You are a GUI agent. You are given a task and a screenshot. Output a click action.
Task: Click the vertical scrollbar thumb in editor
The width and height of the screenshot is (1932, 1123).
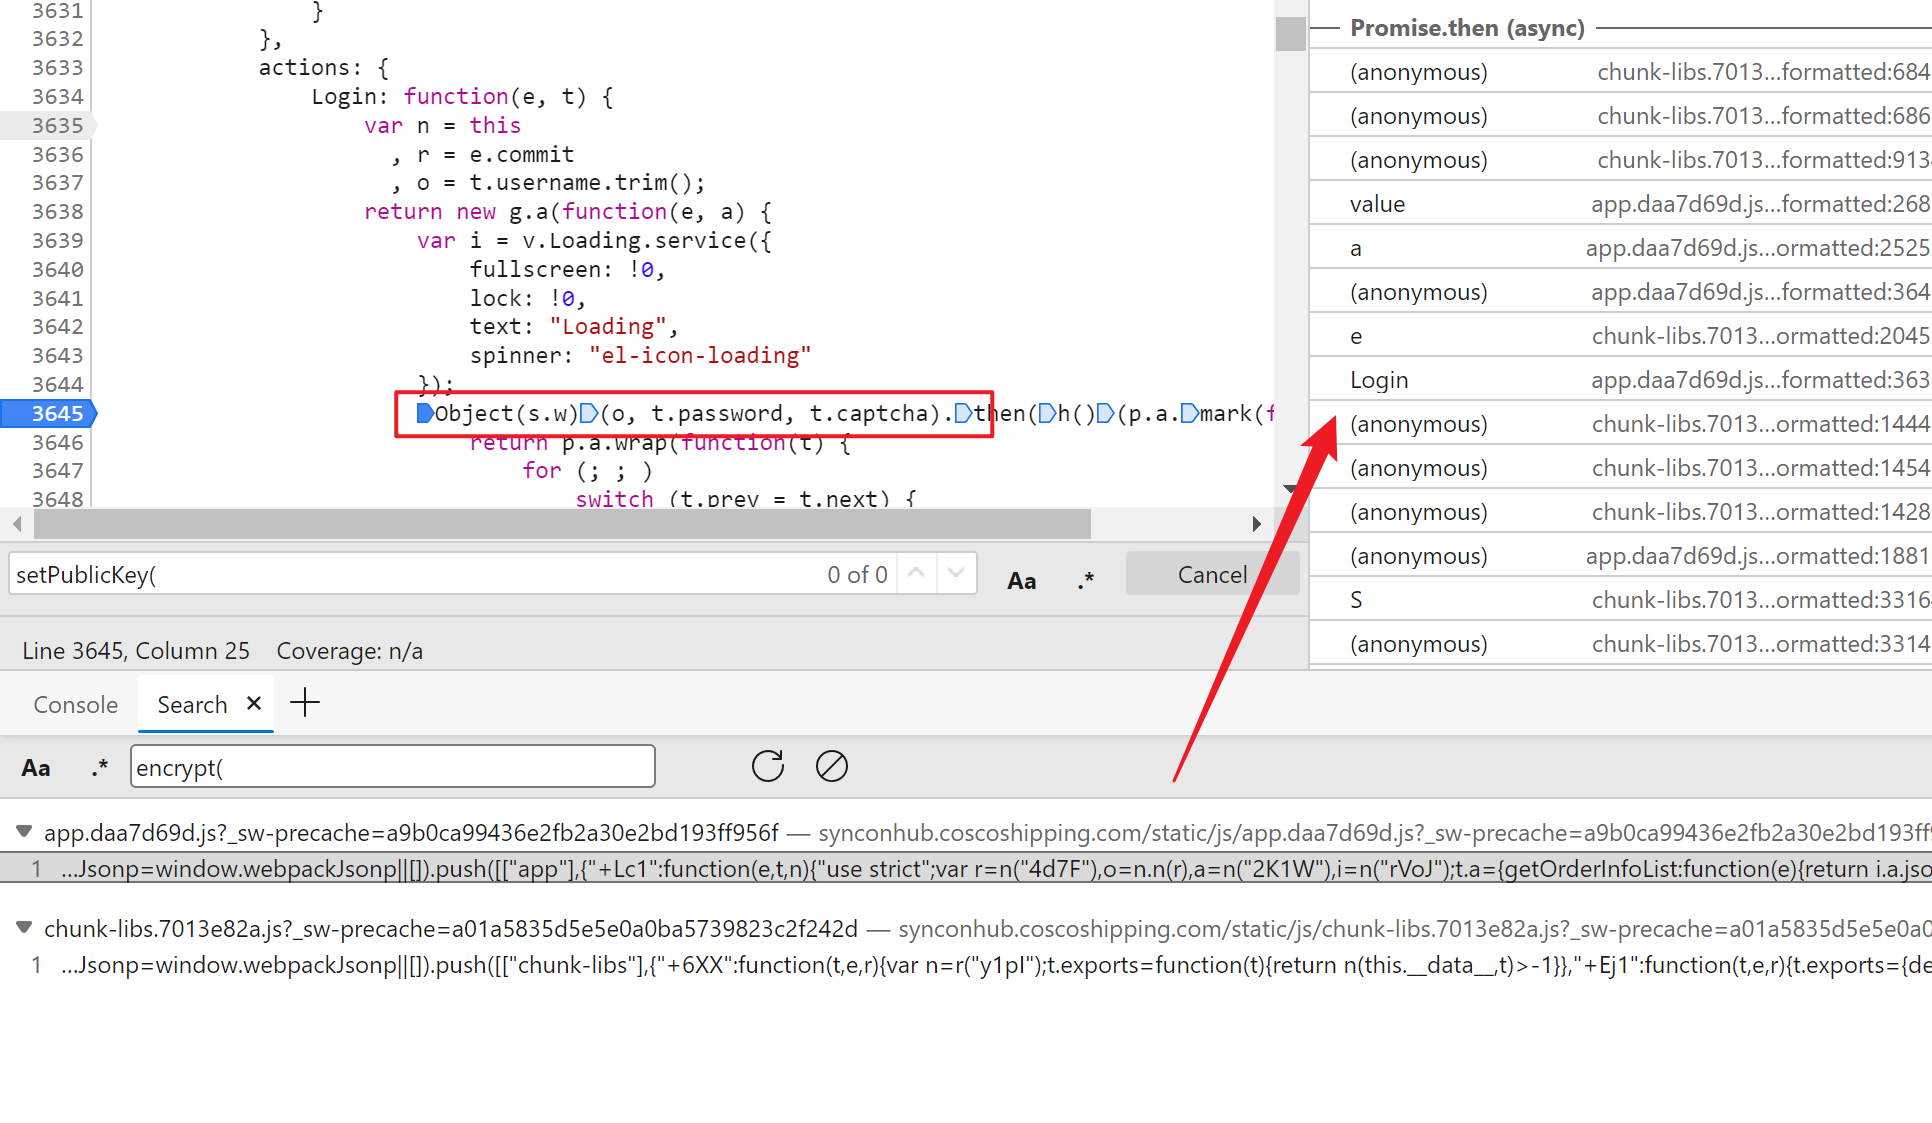click(x=1290, y=34)
